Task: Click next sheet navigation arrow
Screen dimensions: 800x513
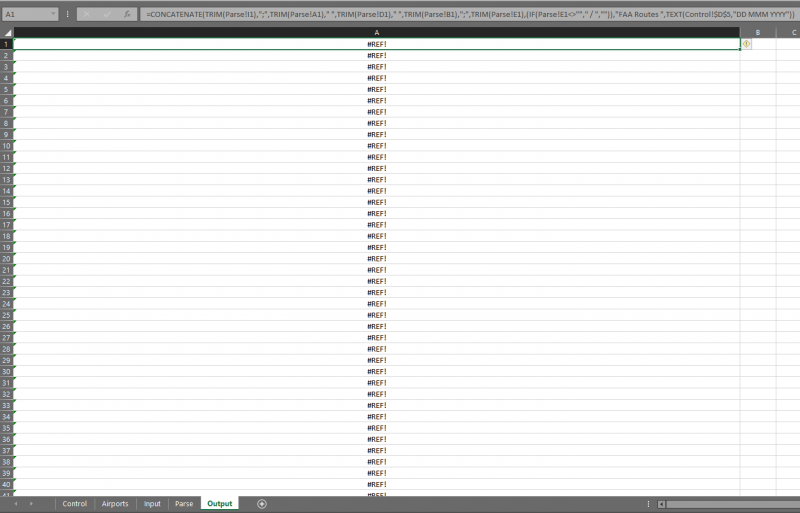Action: click(31, 504)
